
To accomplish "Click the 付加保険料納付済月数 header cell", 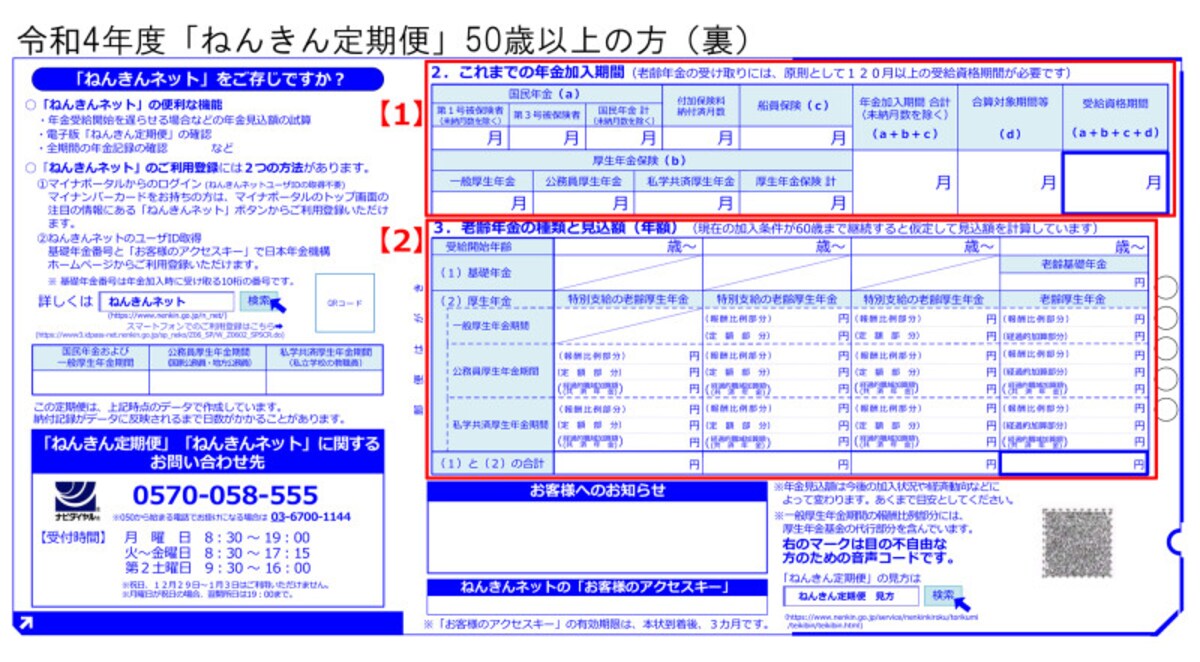I will (700, 106).
